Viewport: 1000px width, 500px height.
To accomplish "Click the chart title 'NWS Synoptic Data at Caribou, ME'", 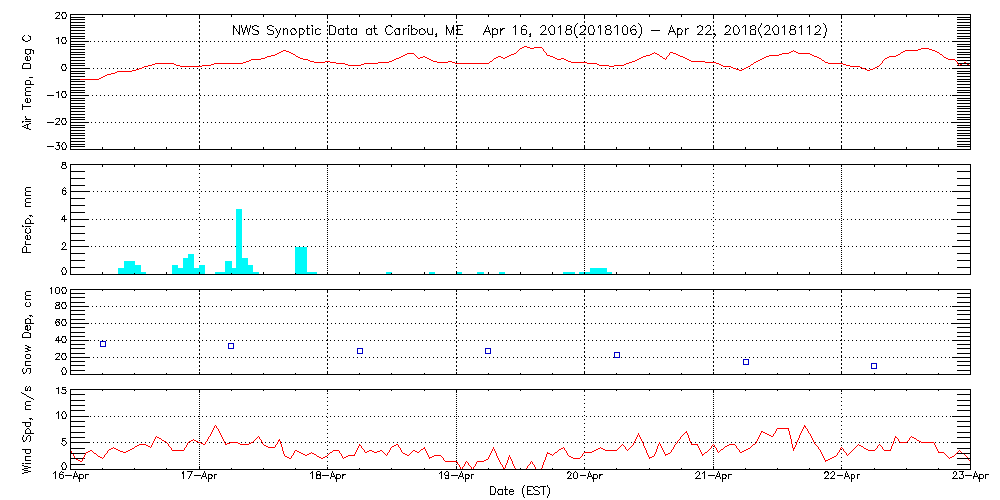I will pos(348,31).
